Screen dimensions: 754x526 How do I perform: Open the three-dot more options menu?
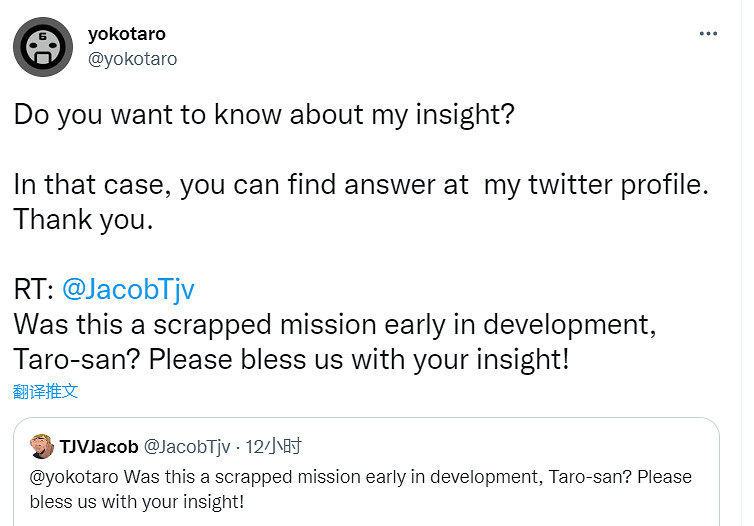pyautogui.click(x=708, y=33)
